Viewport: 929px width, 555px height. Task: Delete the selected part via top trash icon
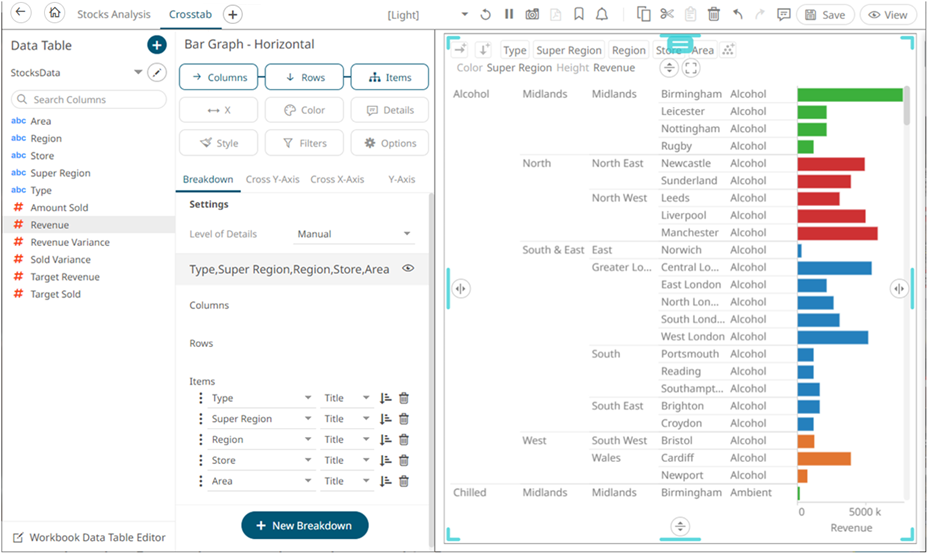point(714,14)
